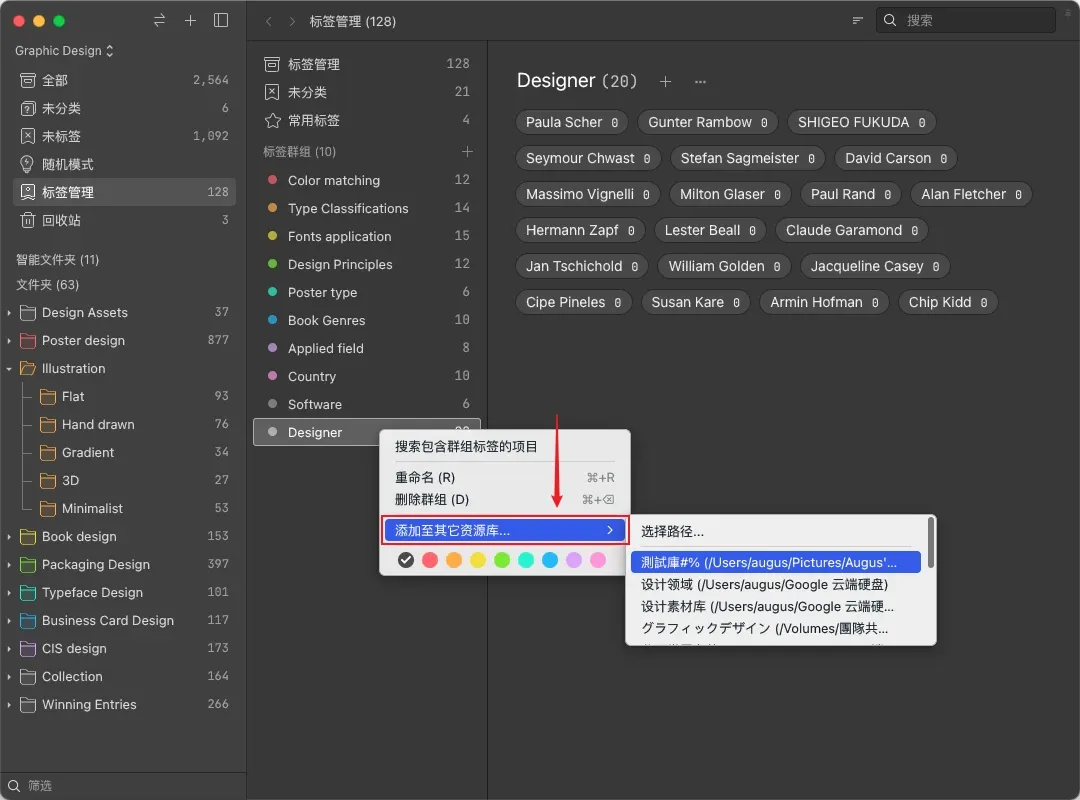The height and width of the screenshot is (800, 1080).
Task: Click the plus icon in the sidebar header
Action: point(190,21)
